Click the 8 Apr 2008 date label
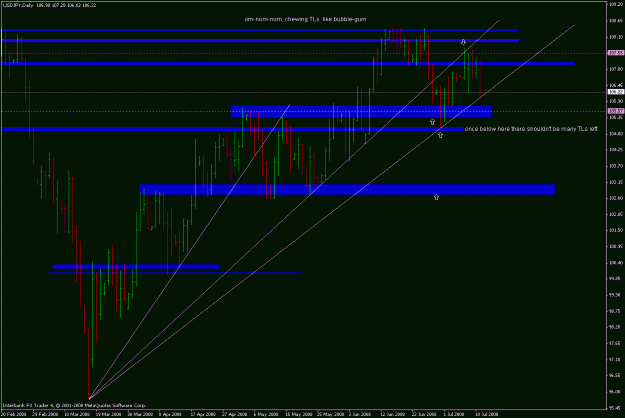The width and height of the screenshot is (625, 418). click(171, 414)
